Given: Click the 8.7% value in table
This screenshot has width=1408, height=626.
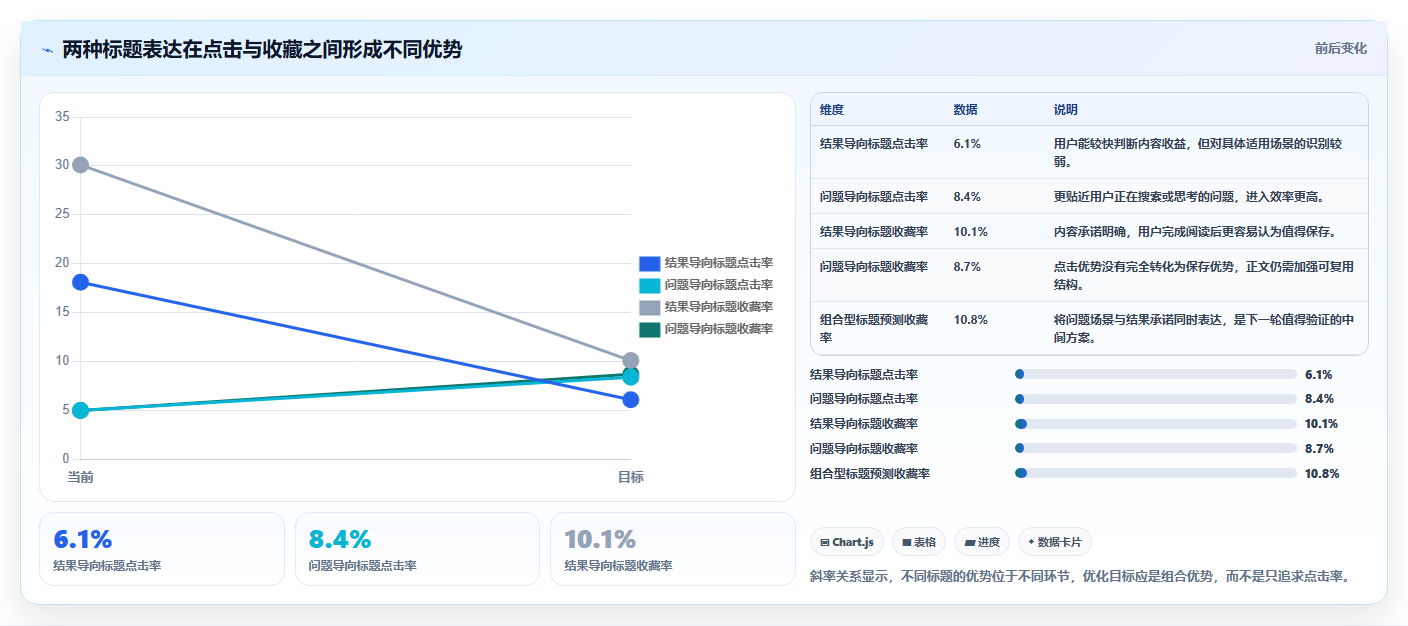Looking at the screenshot, I should [x=967, y=266].
